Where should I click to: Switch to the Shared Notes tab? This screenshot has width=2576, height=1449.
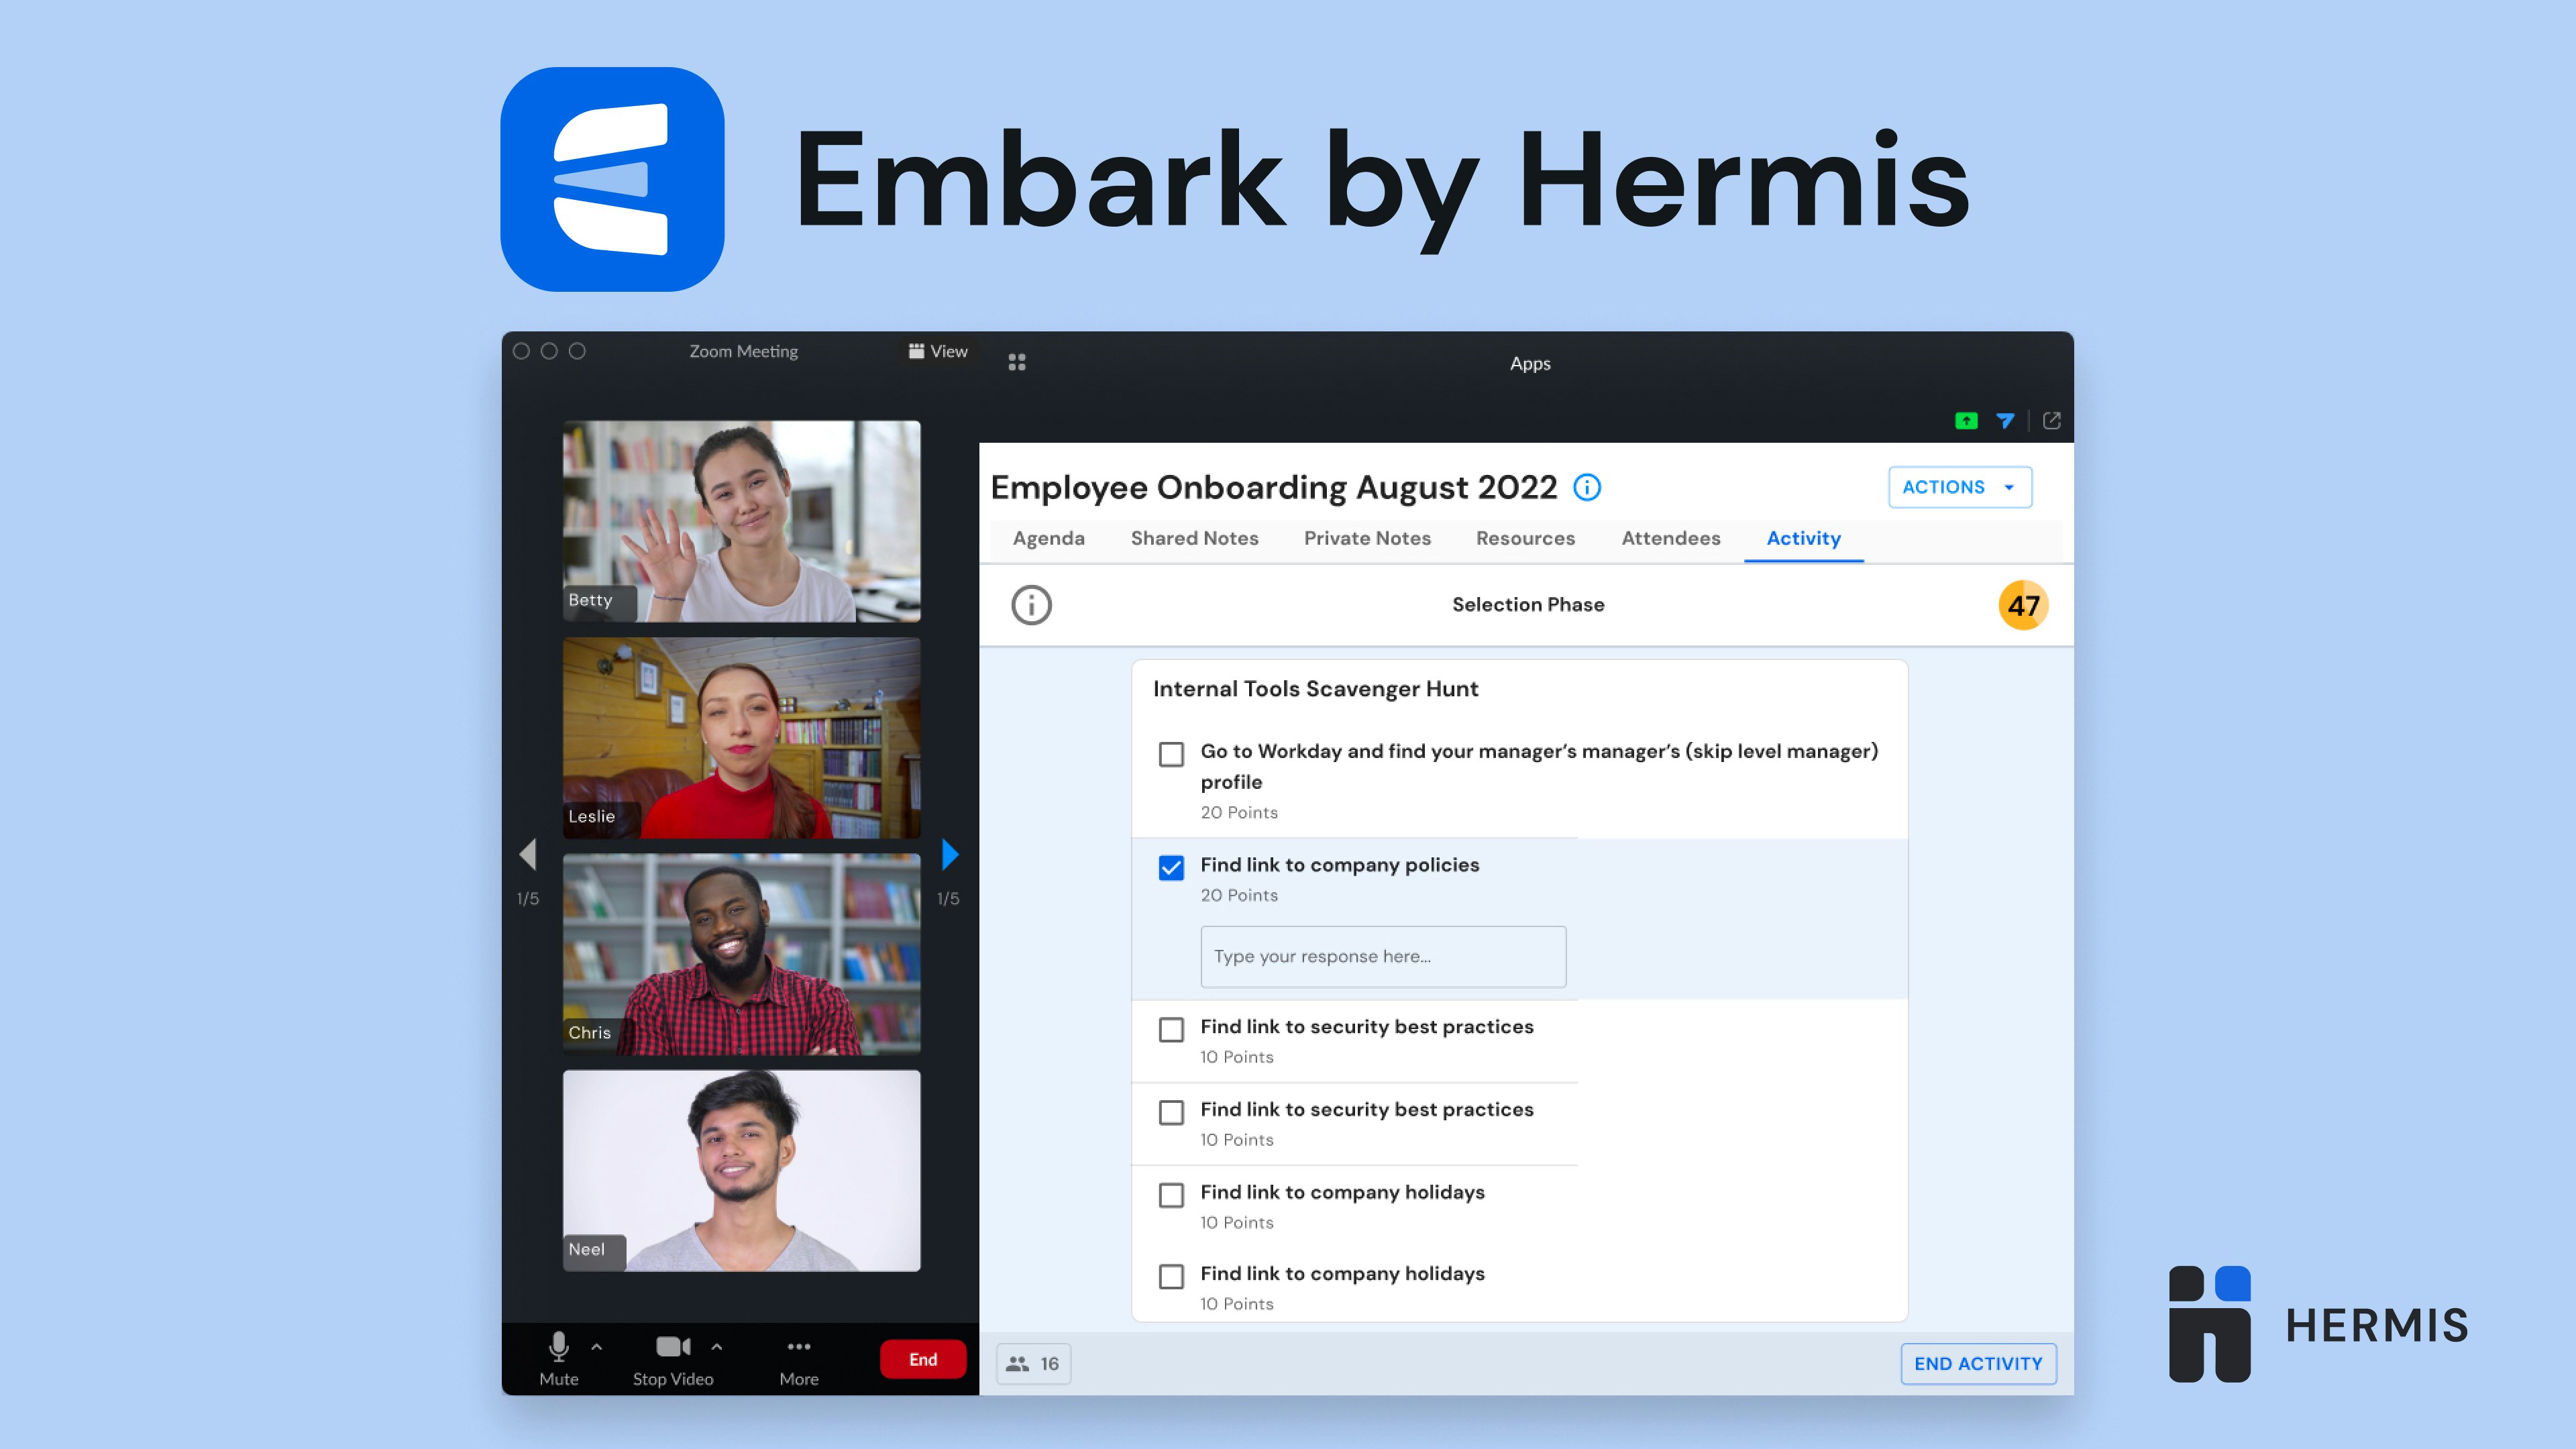pos(1194,538)
